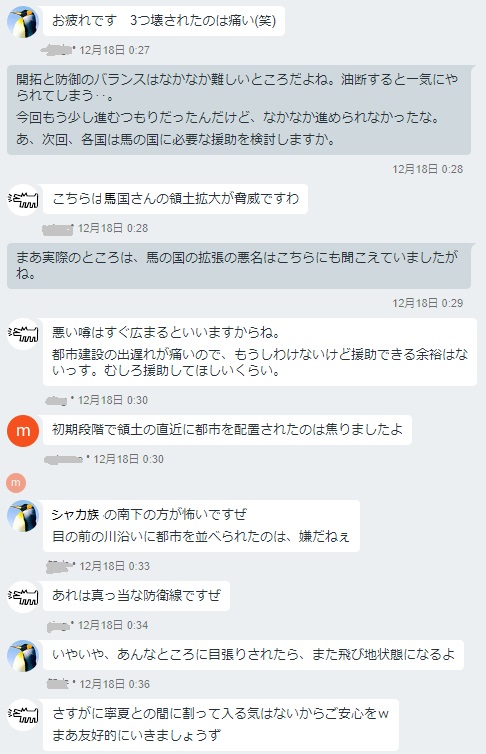Click small faded m read-receipt avatar
The width and height of the screenshot is (486, 754).
point(16,482)
